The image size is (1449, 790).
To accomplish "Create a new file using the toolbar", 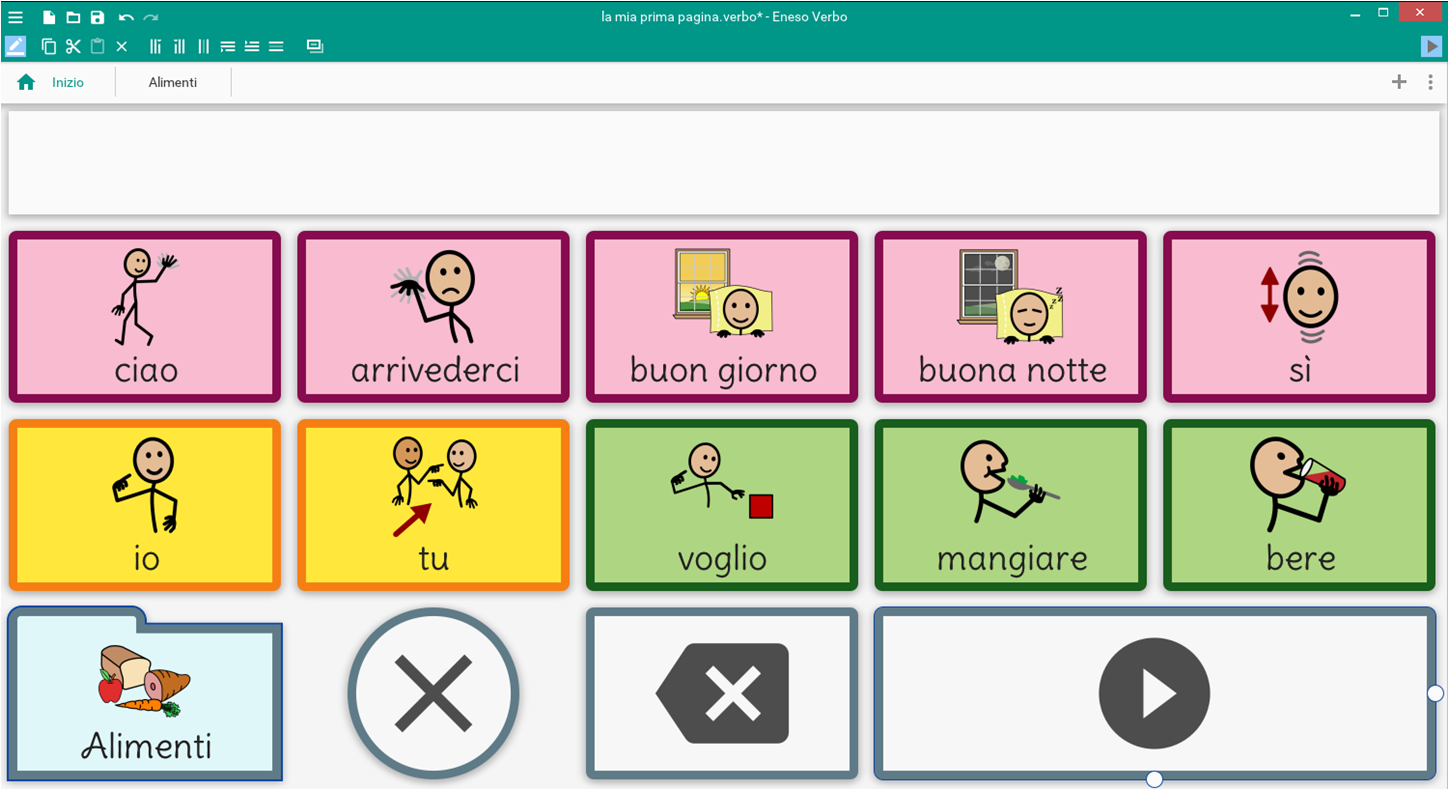I will pos(49,17).
